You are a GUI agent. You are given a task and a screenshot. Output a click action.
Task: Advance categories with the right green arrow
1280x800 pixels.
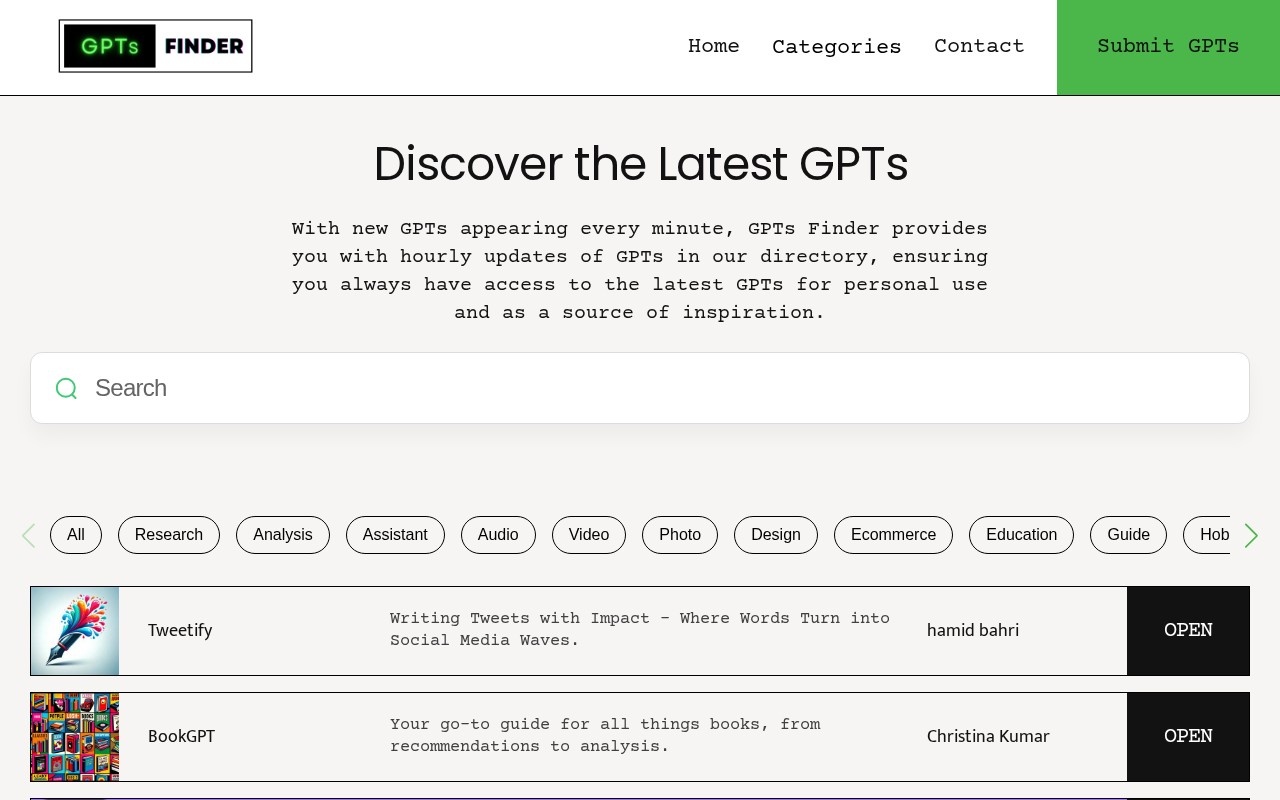coord(1251,536)
